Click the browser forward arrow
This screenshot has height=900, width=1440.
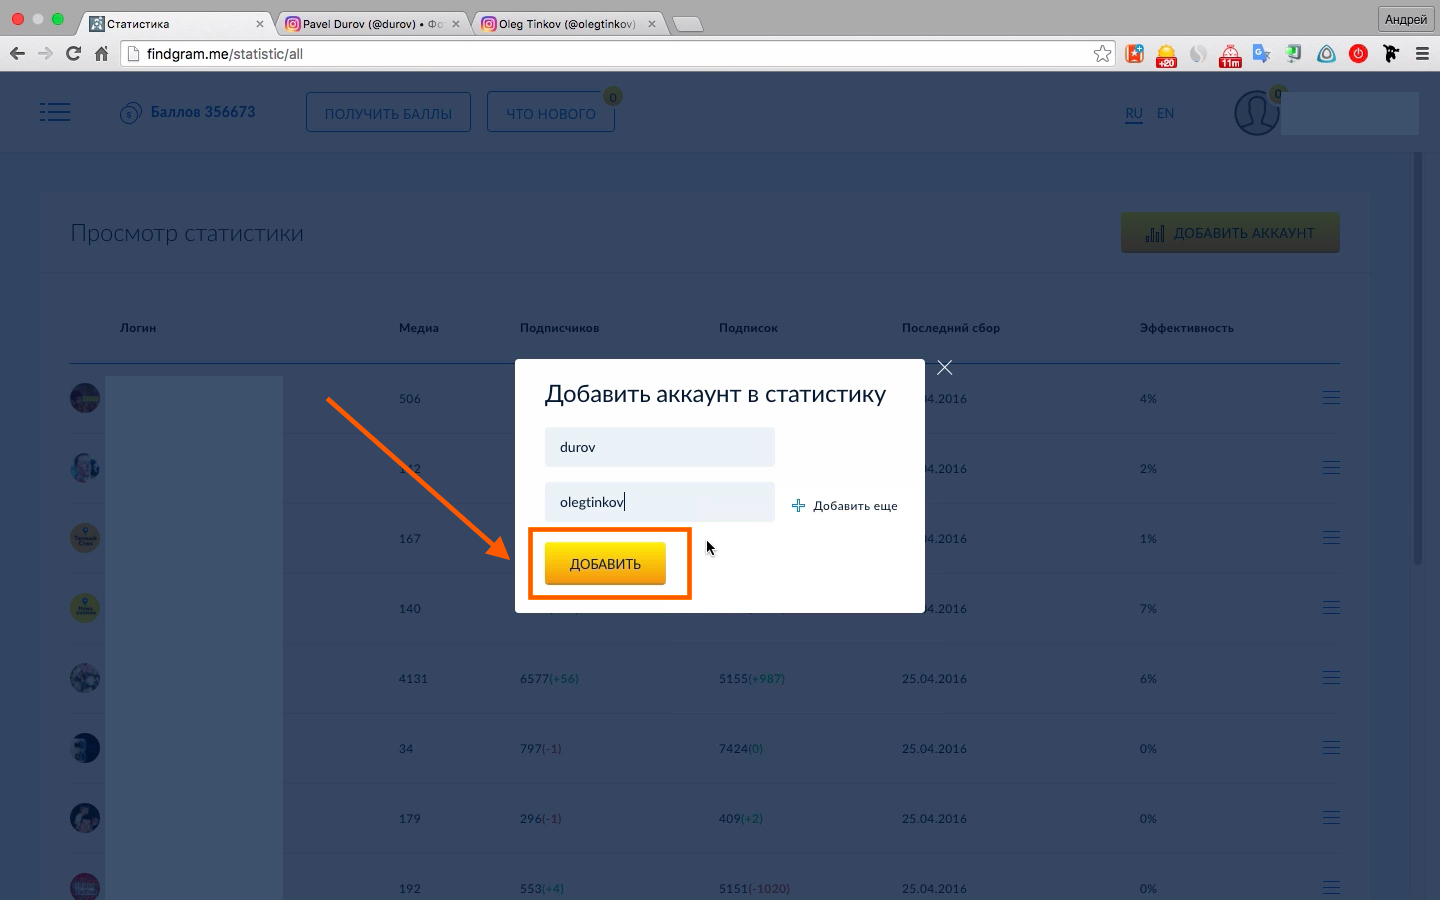pos(45,54)
